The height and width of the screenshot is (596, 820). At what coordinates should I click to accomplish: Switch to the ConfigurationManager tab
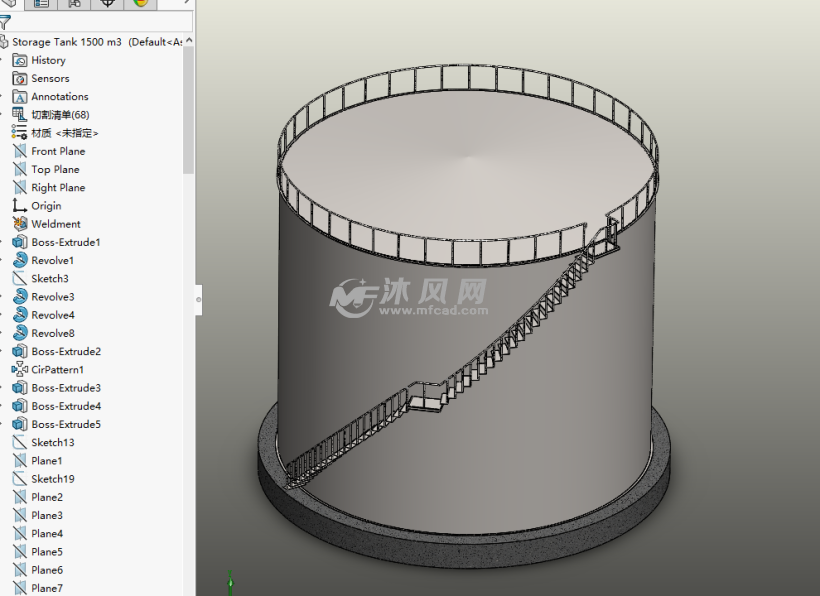tap(75, 3)
